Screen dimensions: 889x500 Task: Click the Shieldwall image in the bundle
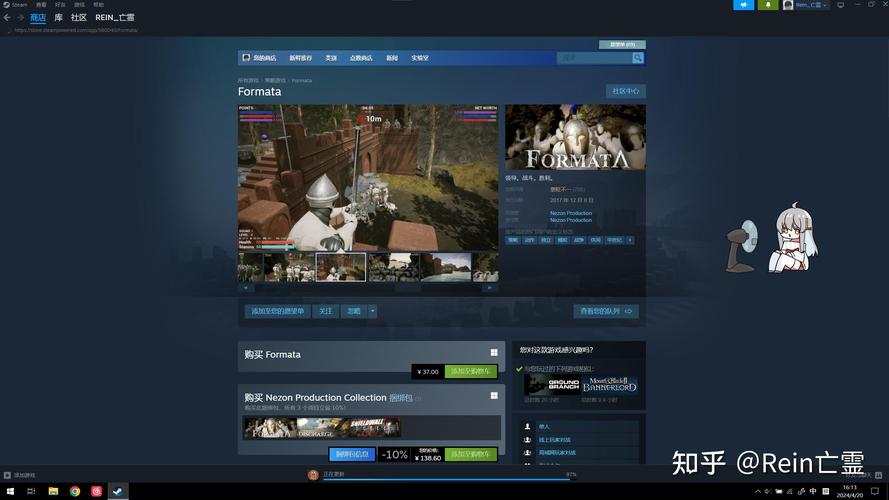coord(375,428)
